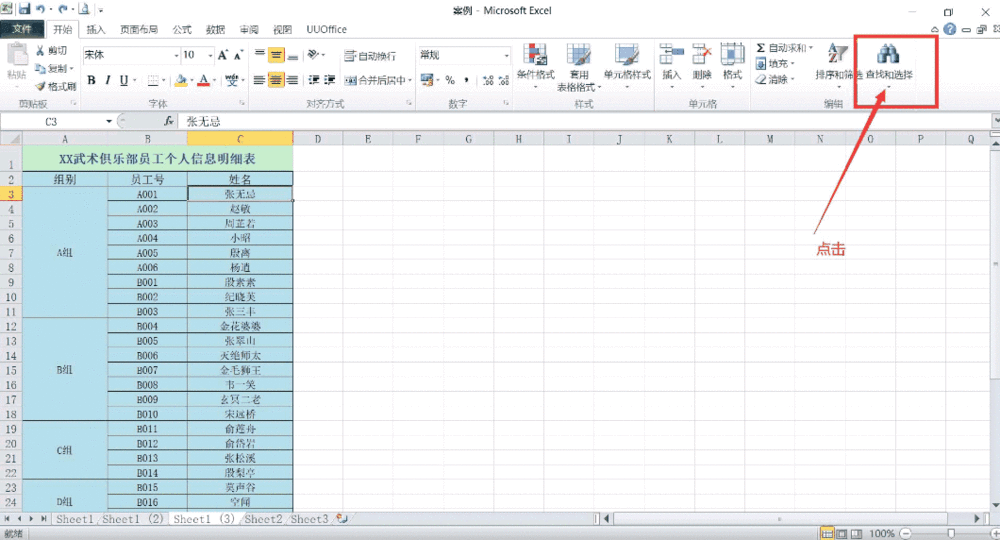The height and width of the screenshot is (540, 1000).
Task: Click the page layout view button in status bar
Action: pos(842,533)
